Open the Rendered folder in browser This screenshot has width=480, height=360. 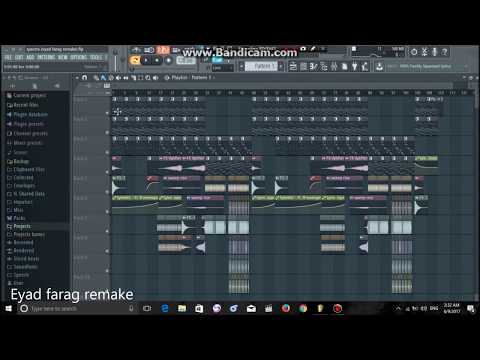pyautogui.click(x=21, y=250)
